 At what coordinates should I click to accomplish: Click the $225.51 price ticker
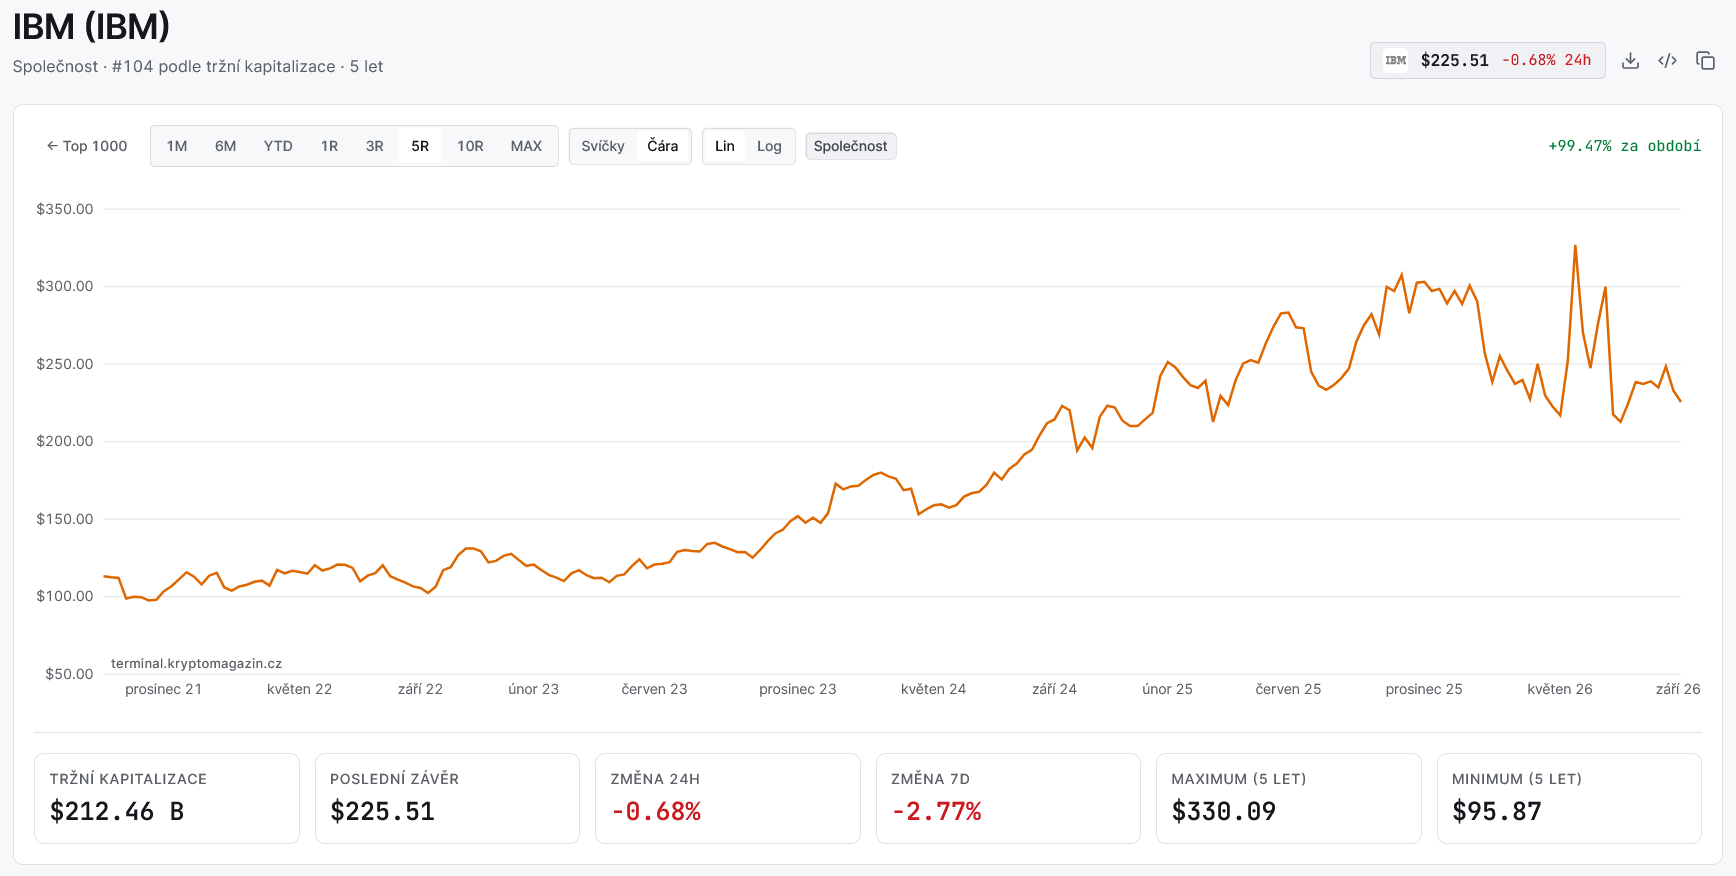(x=1455, y=61)
